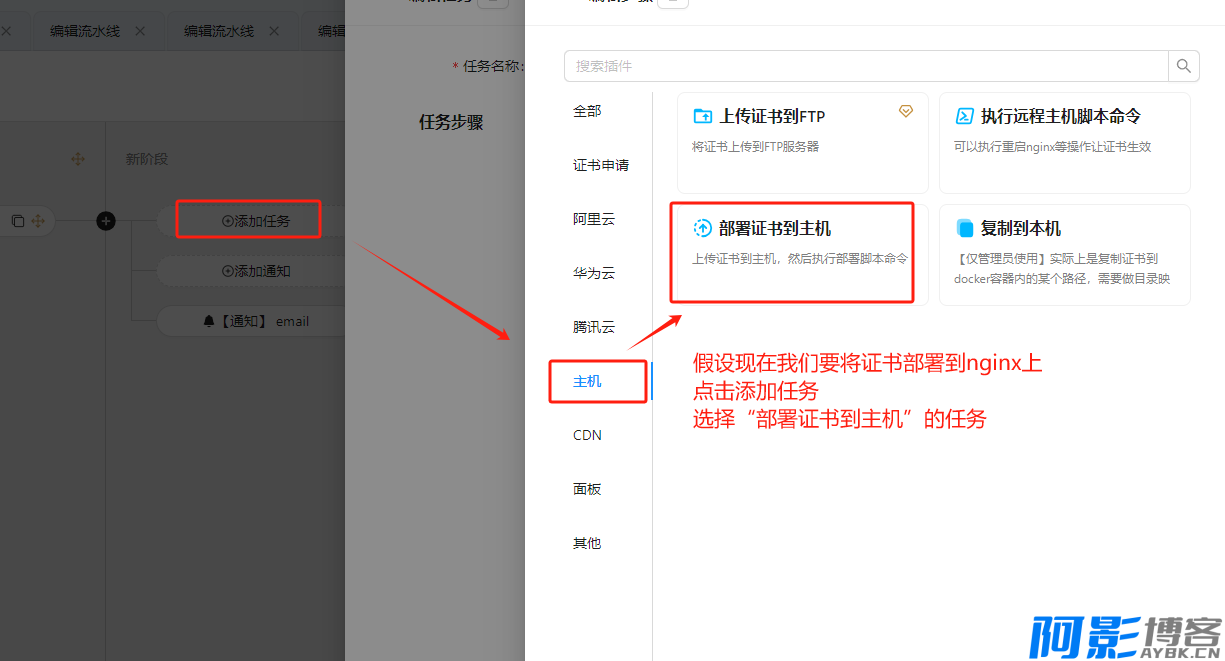The height and width of the screenshot is (661, 1225).
Task: Select the 阿里云 category
Action: click(x=593, y=219)
